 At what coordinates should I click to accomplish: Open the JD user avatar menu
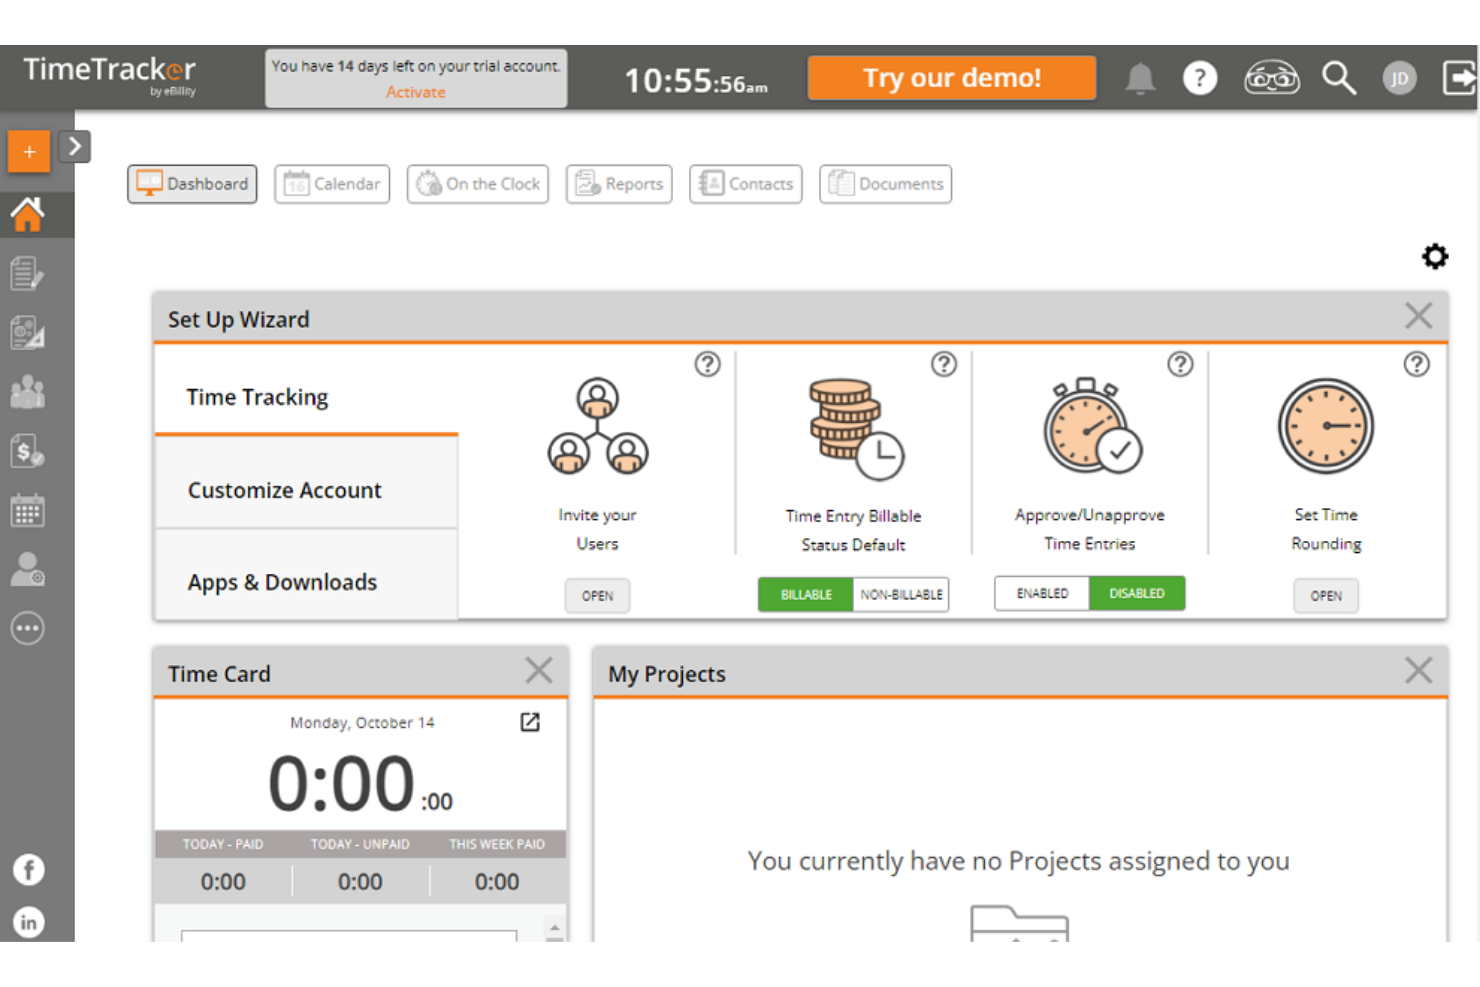1399,78
